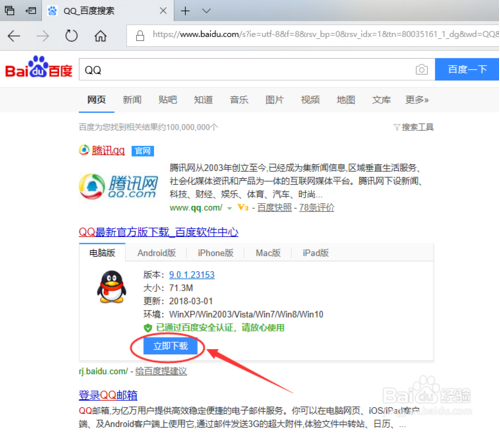Open the www.qq.com/ green URL
This screenshot has width=500, height=435.
pos(196,208)
